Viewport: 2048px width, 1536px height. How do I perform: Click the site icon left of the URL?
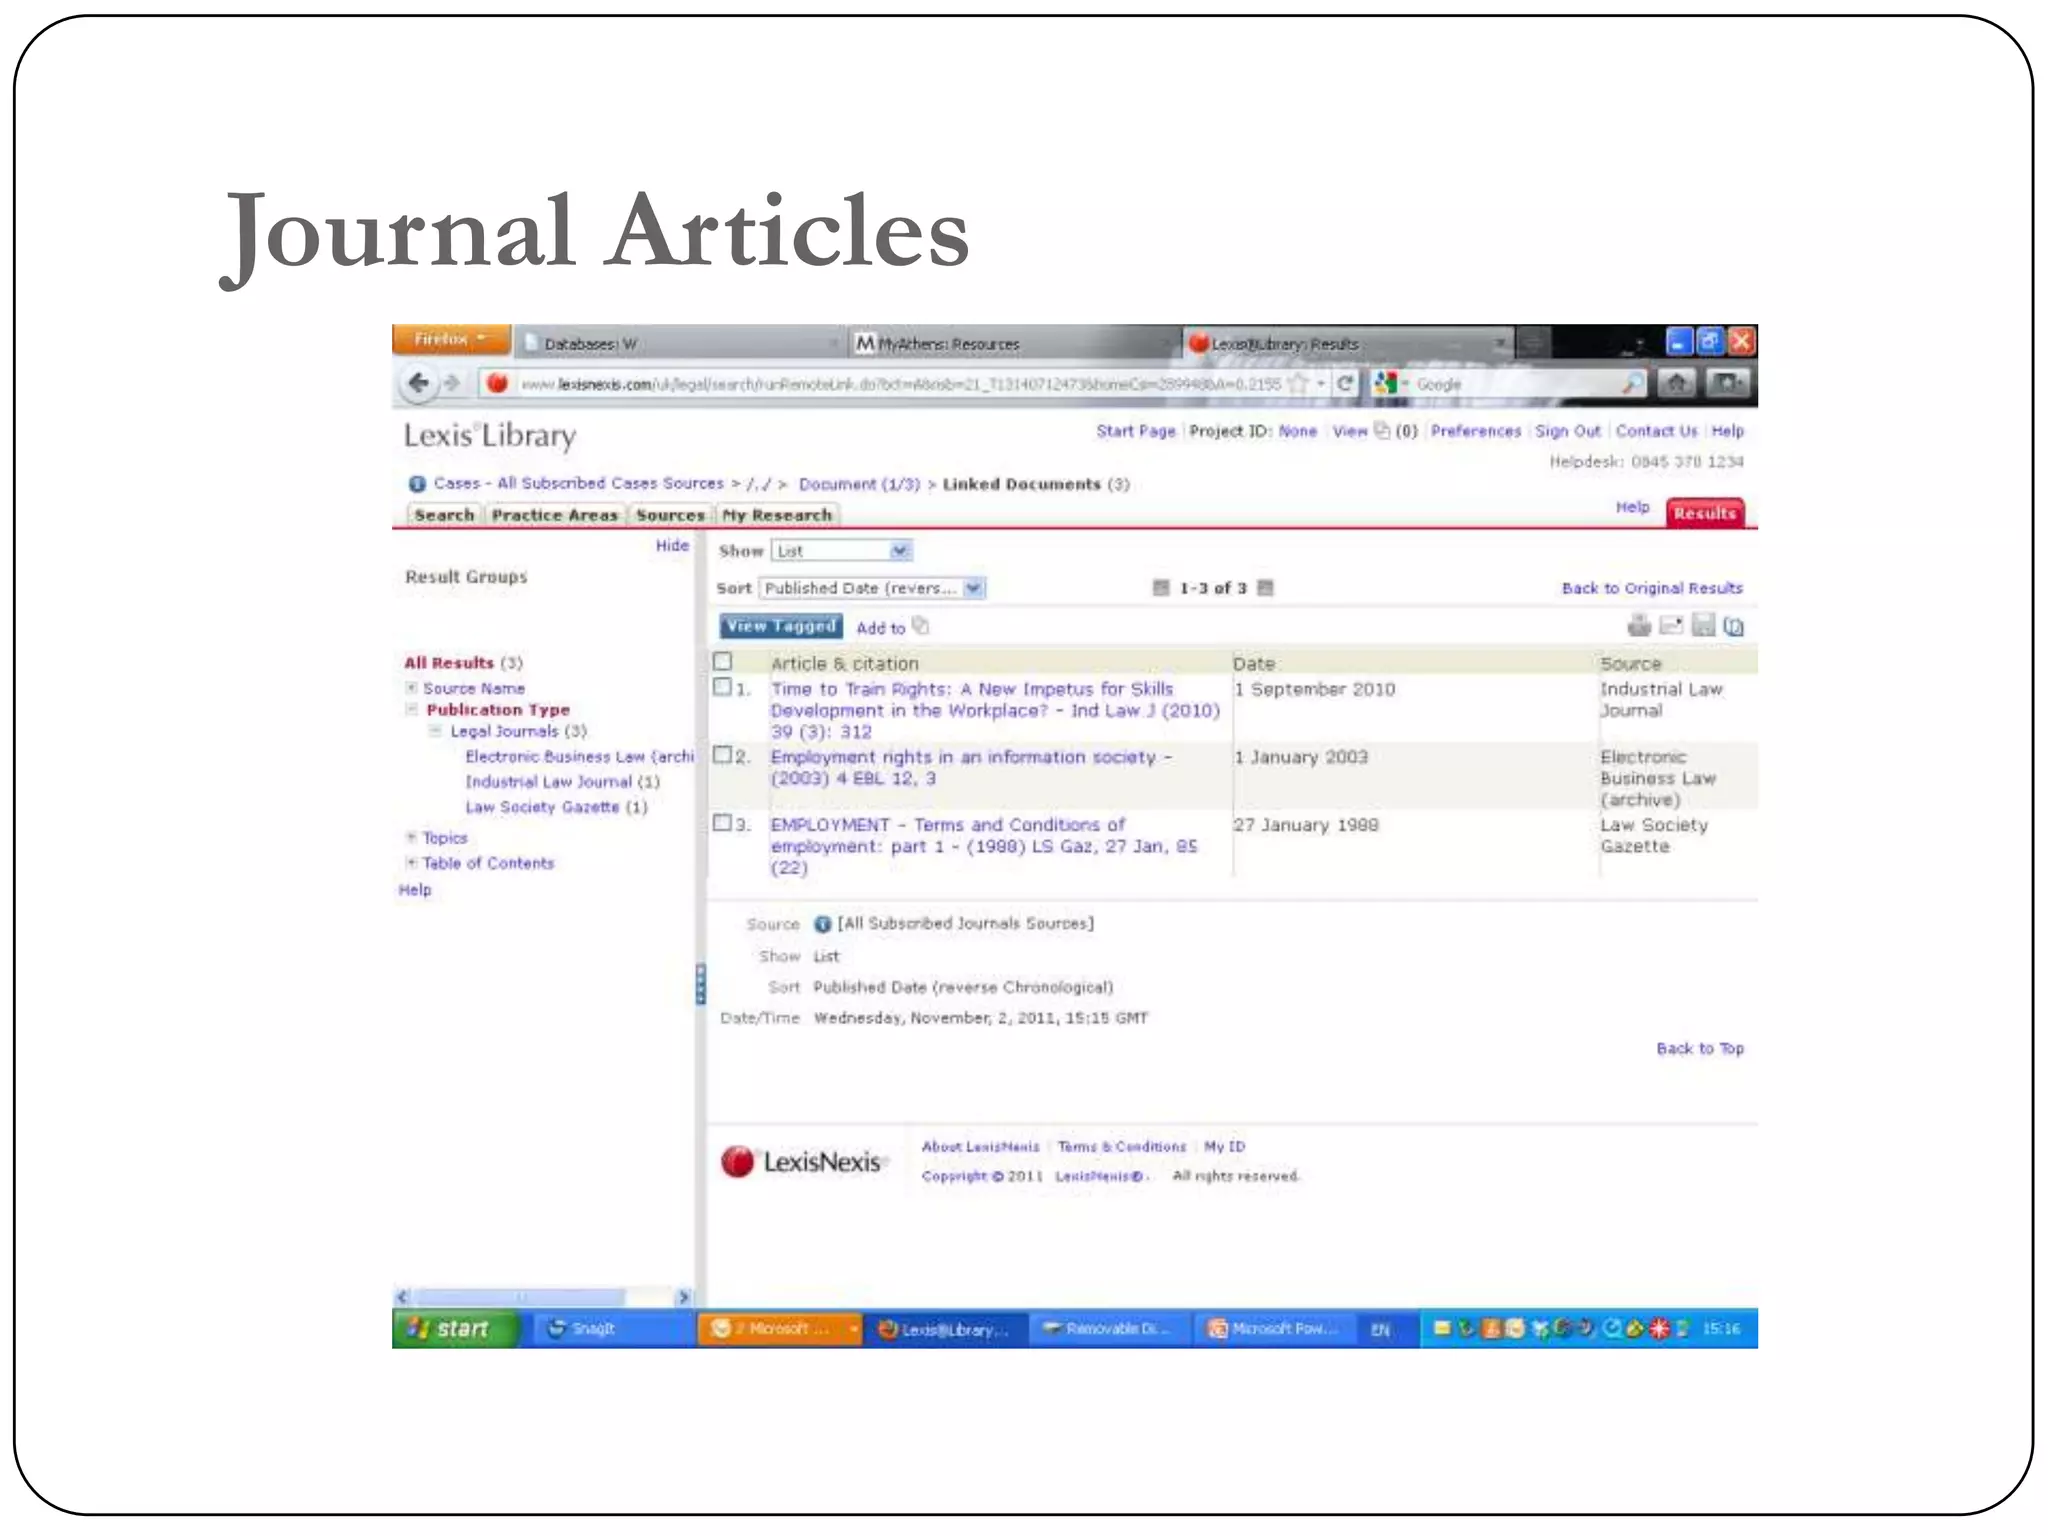[497, 383]
